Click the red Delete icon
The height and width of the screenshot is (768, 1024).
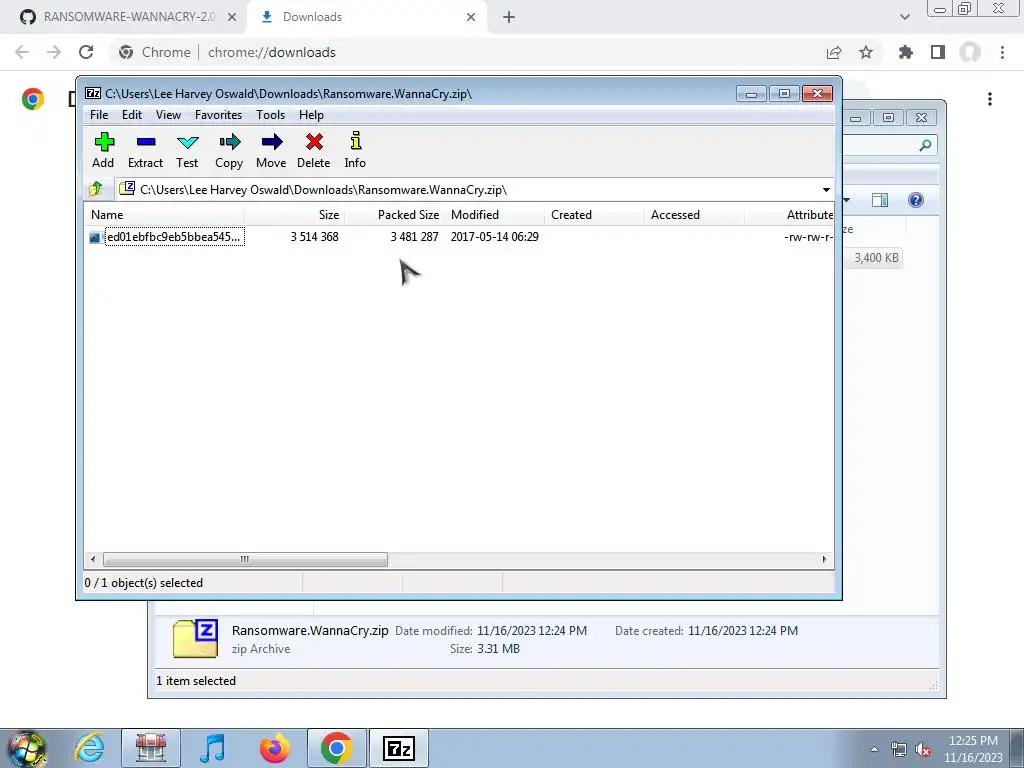pos(313,150)
